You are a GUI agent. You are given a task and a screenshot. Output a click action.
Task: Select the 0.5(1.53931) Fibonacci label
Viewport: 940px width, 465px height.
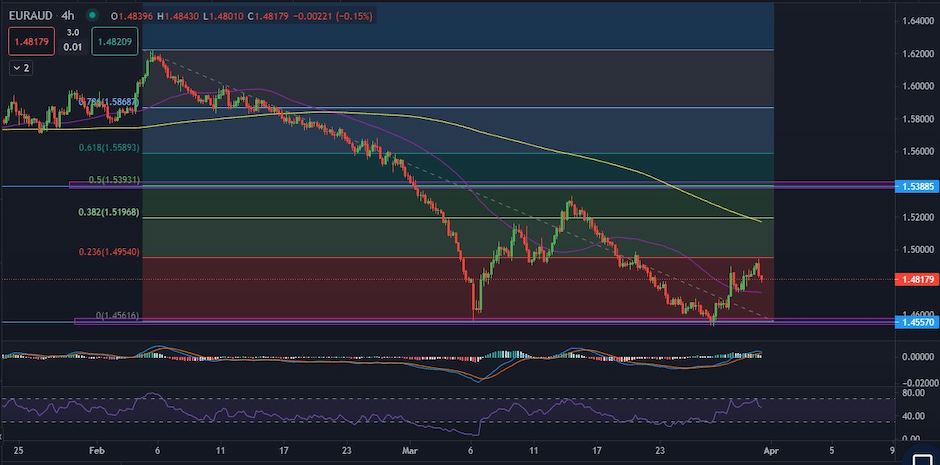click(x=114, y=180)
